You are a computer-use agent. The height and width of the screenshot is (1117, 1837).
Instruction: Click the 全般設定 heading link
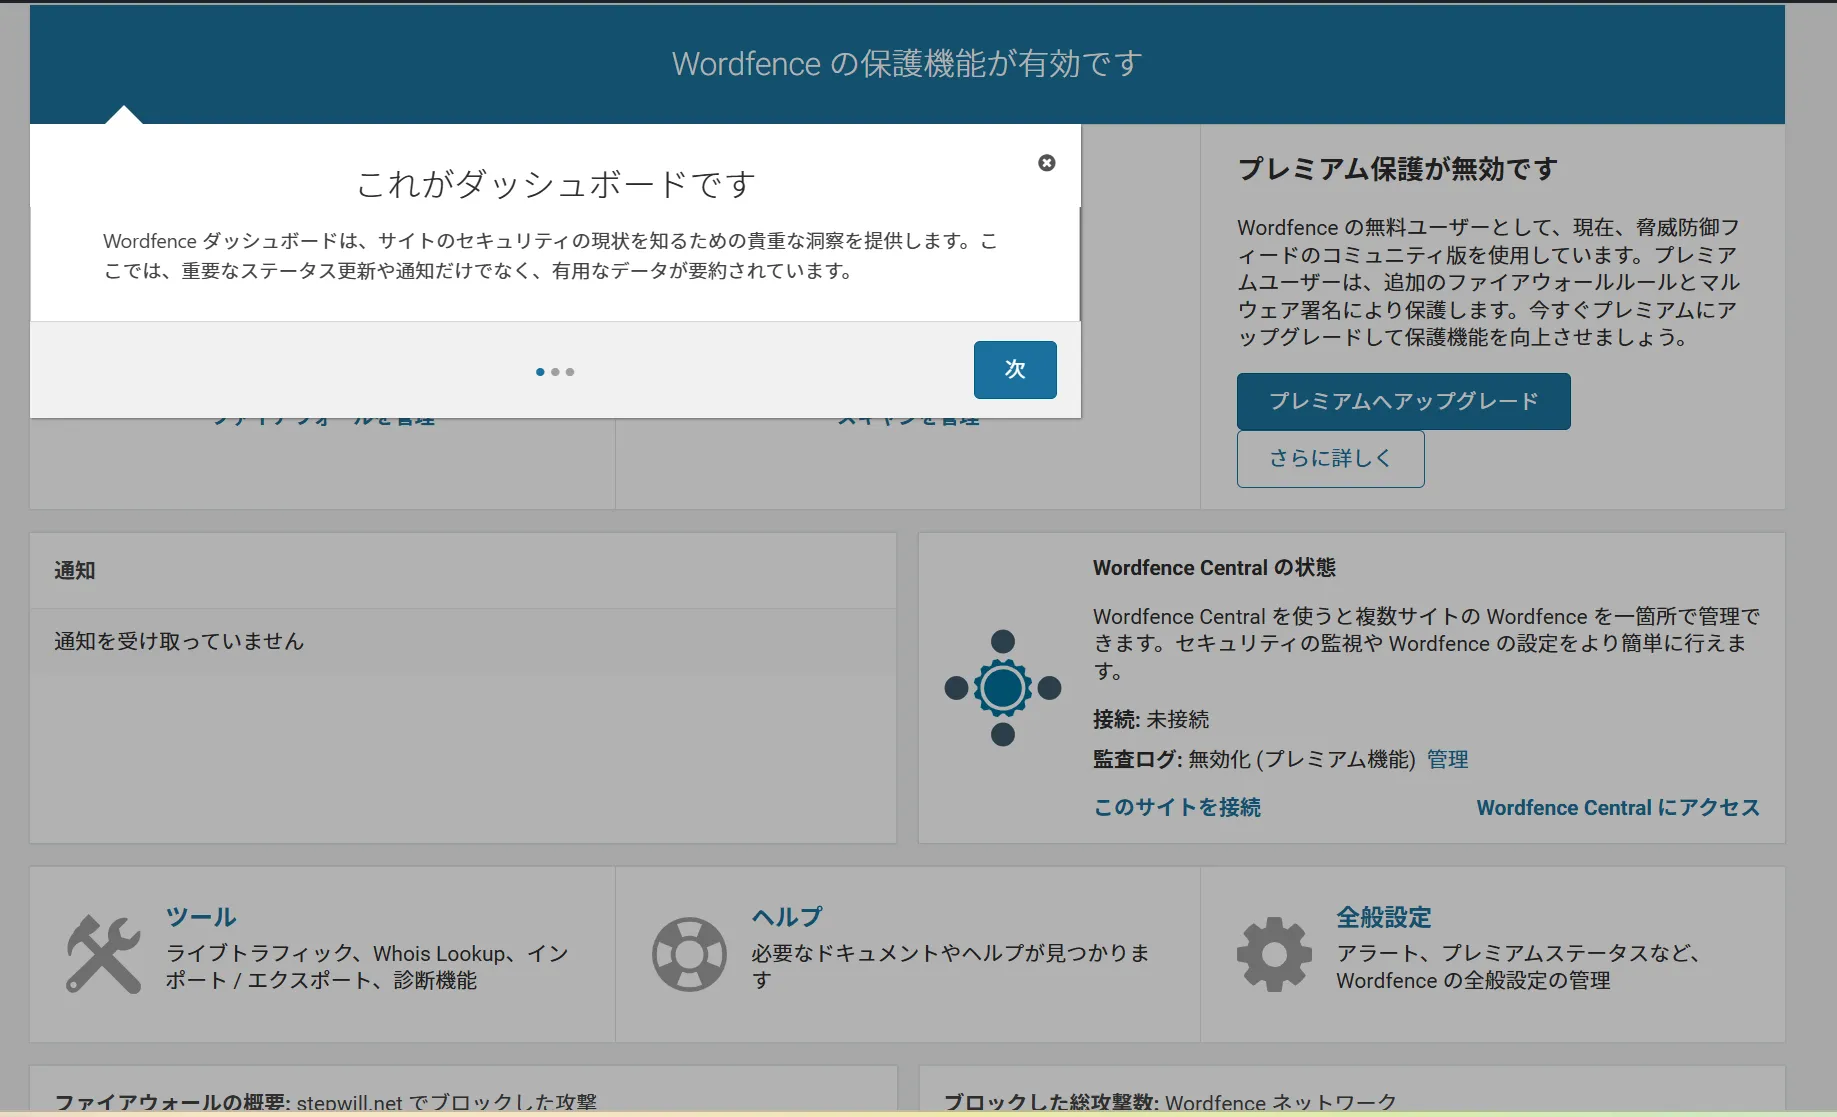tap(1383, 916)
